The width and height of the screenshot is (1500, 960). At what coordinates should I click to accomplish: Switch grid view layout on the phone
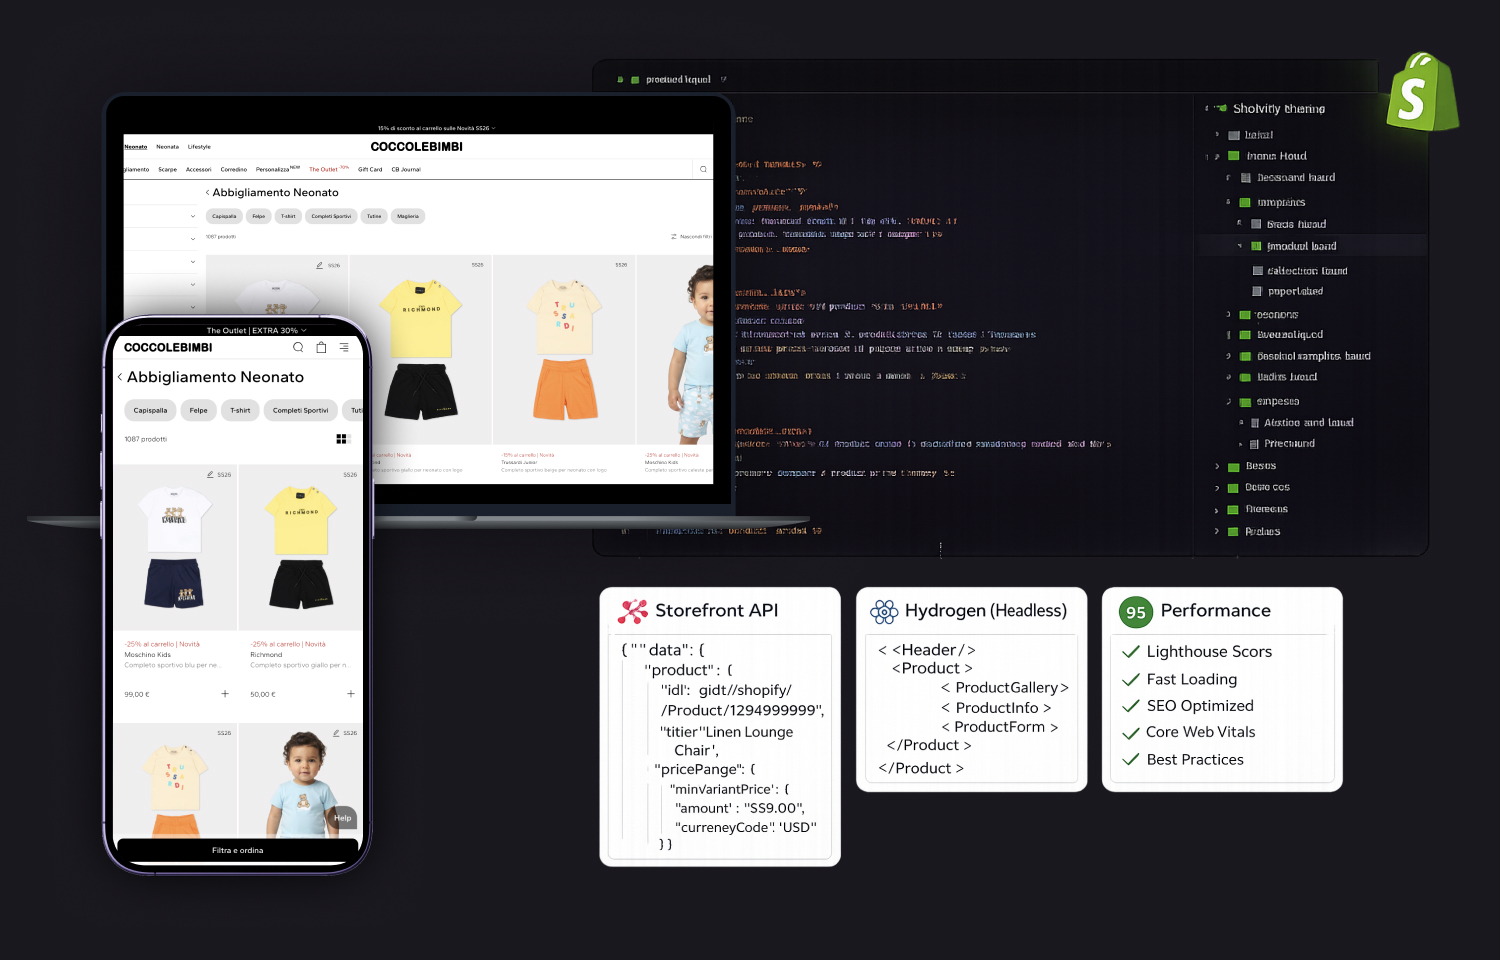pos(343,439)
